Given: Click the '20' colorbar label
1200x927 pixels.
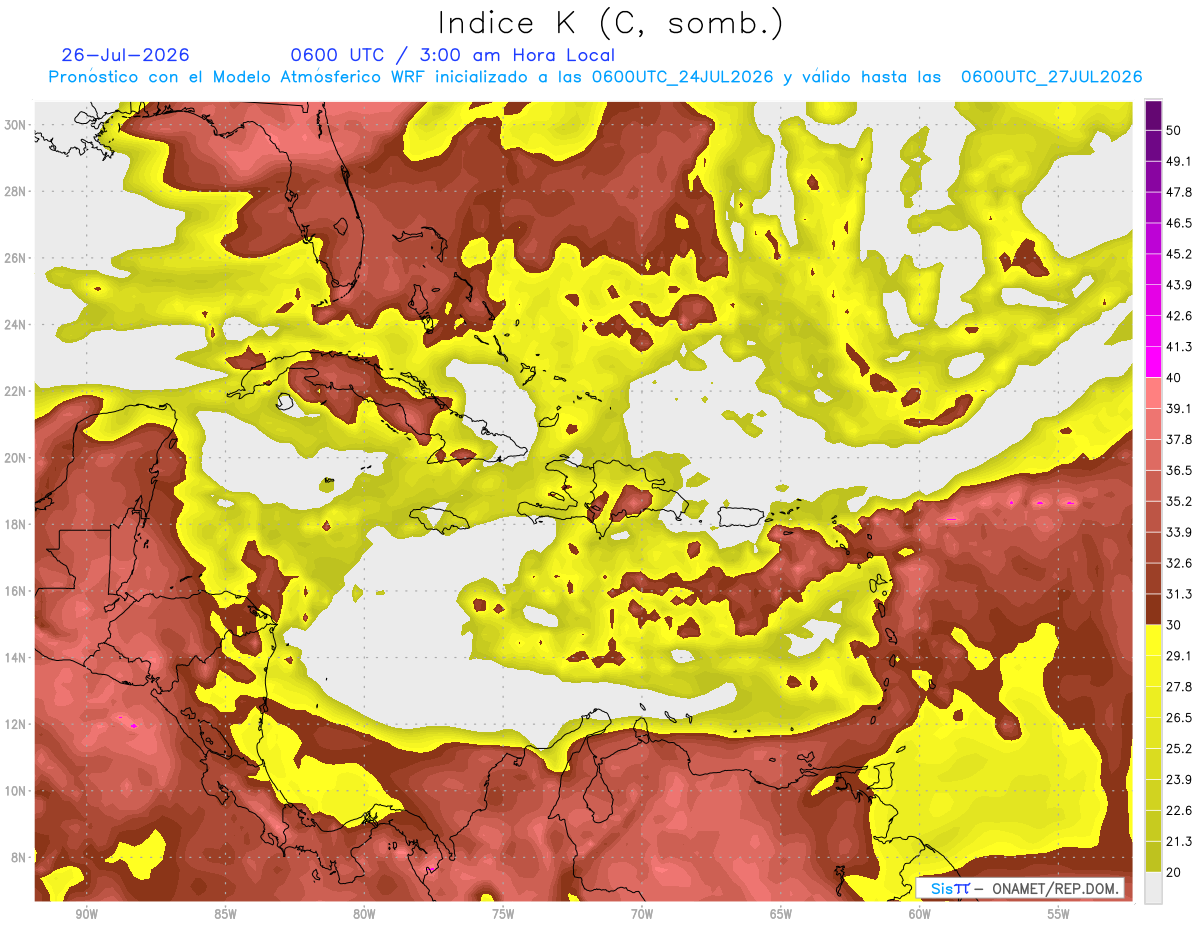Looking at the screenshot, I should pos(1175,873).
